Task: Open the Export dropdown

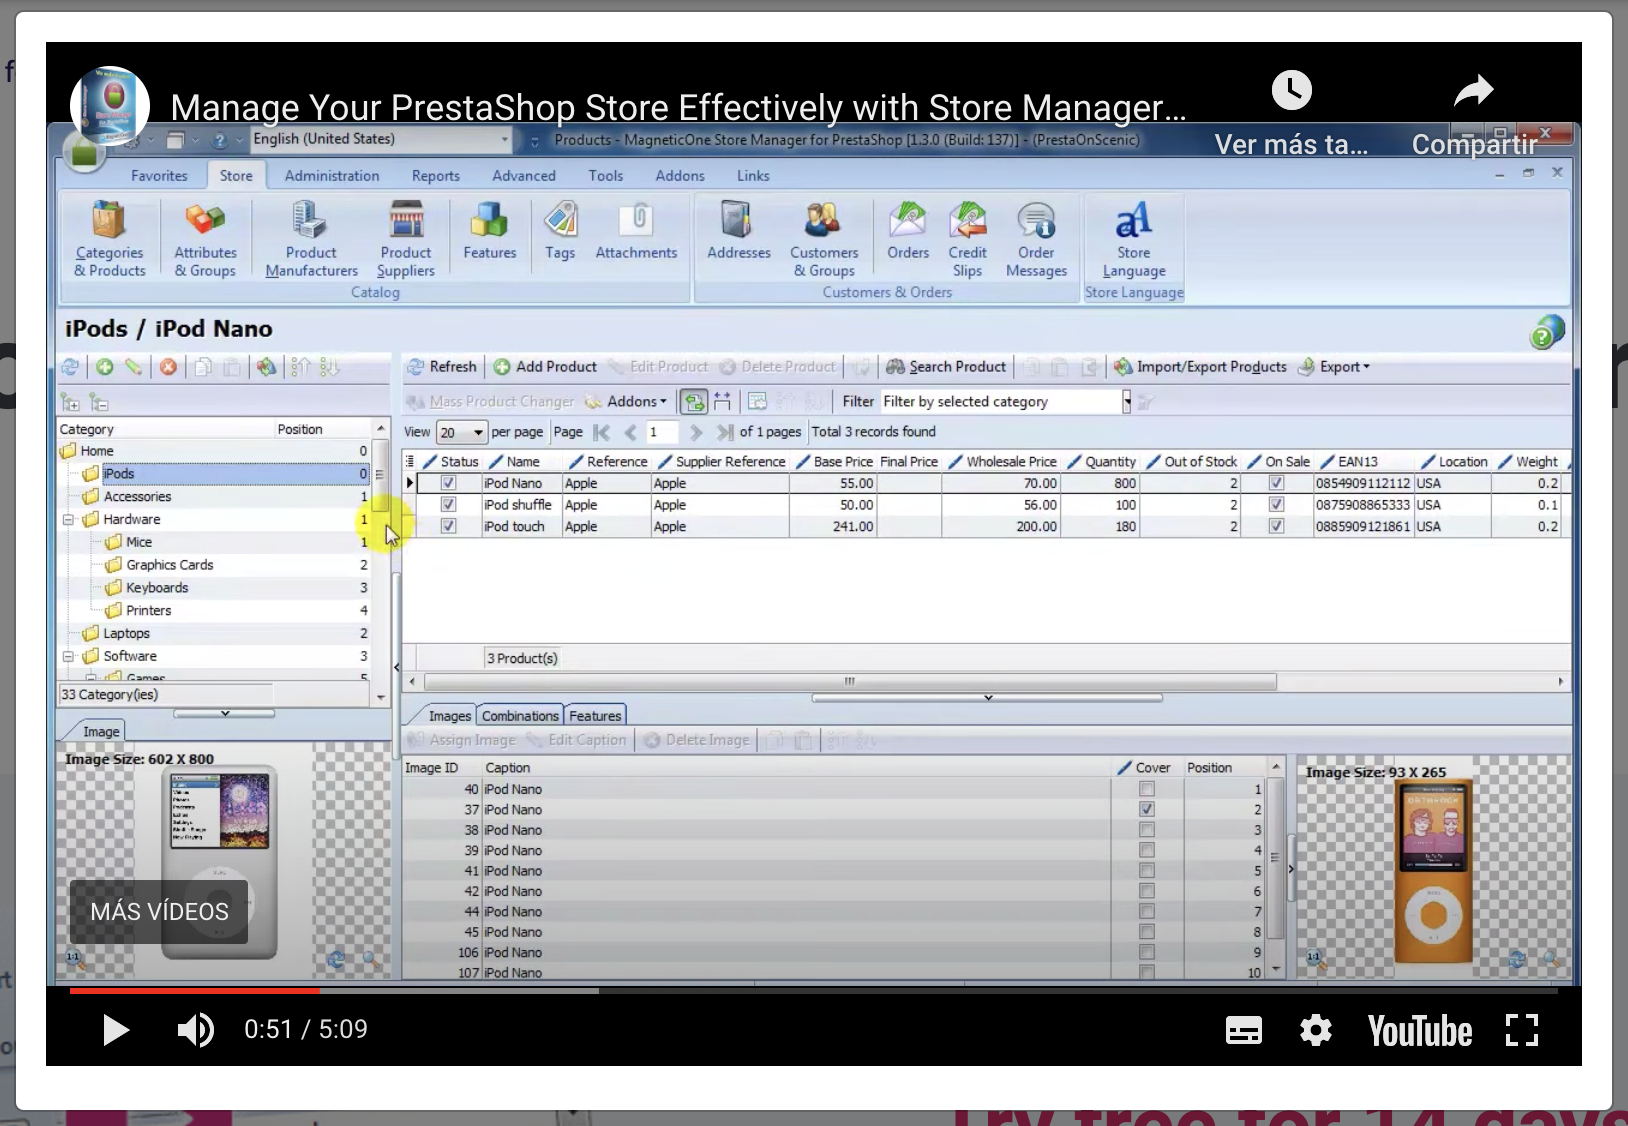Action: 1334,367
